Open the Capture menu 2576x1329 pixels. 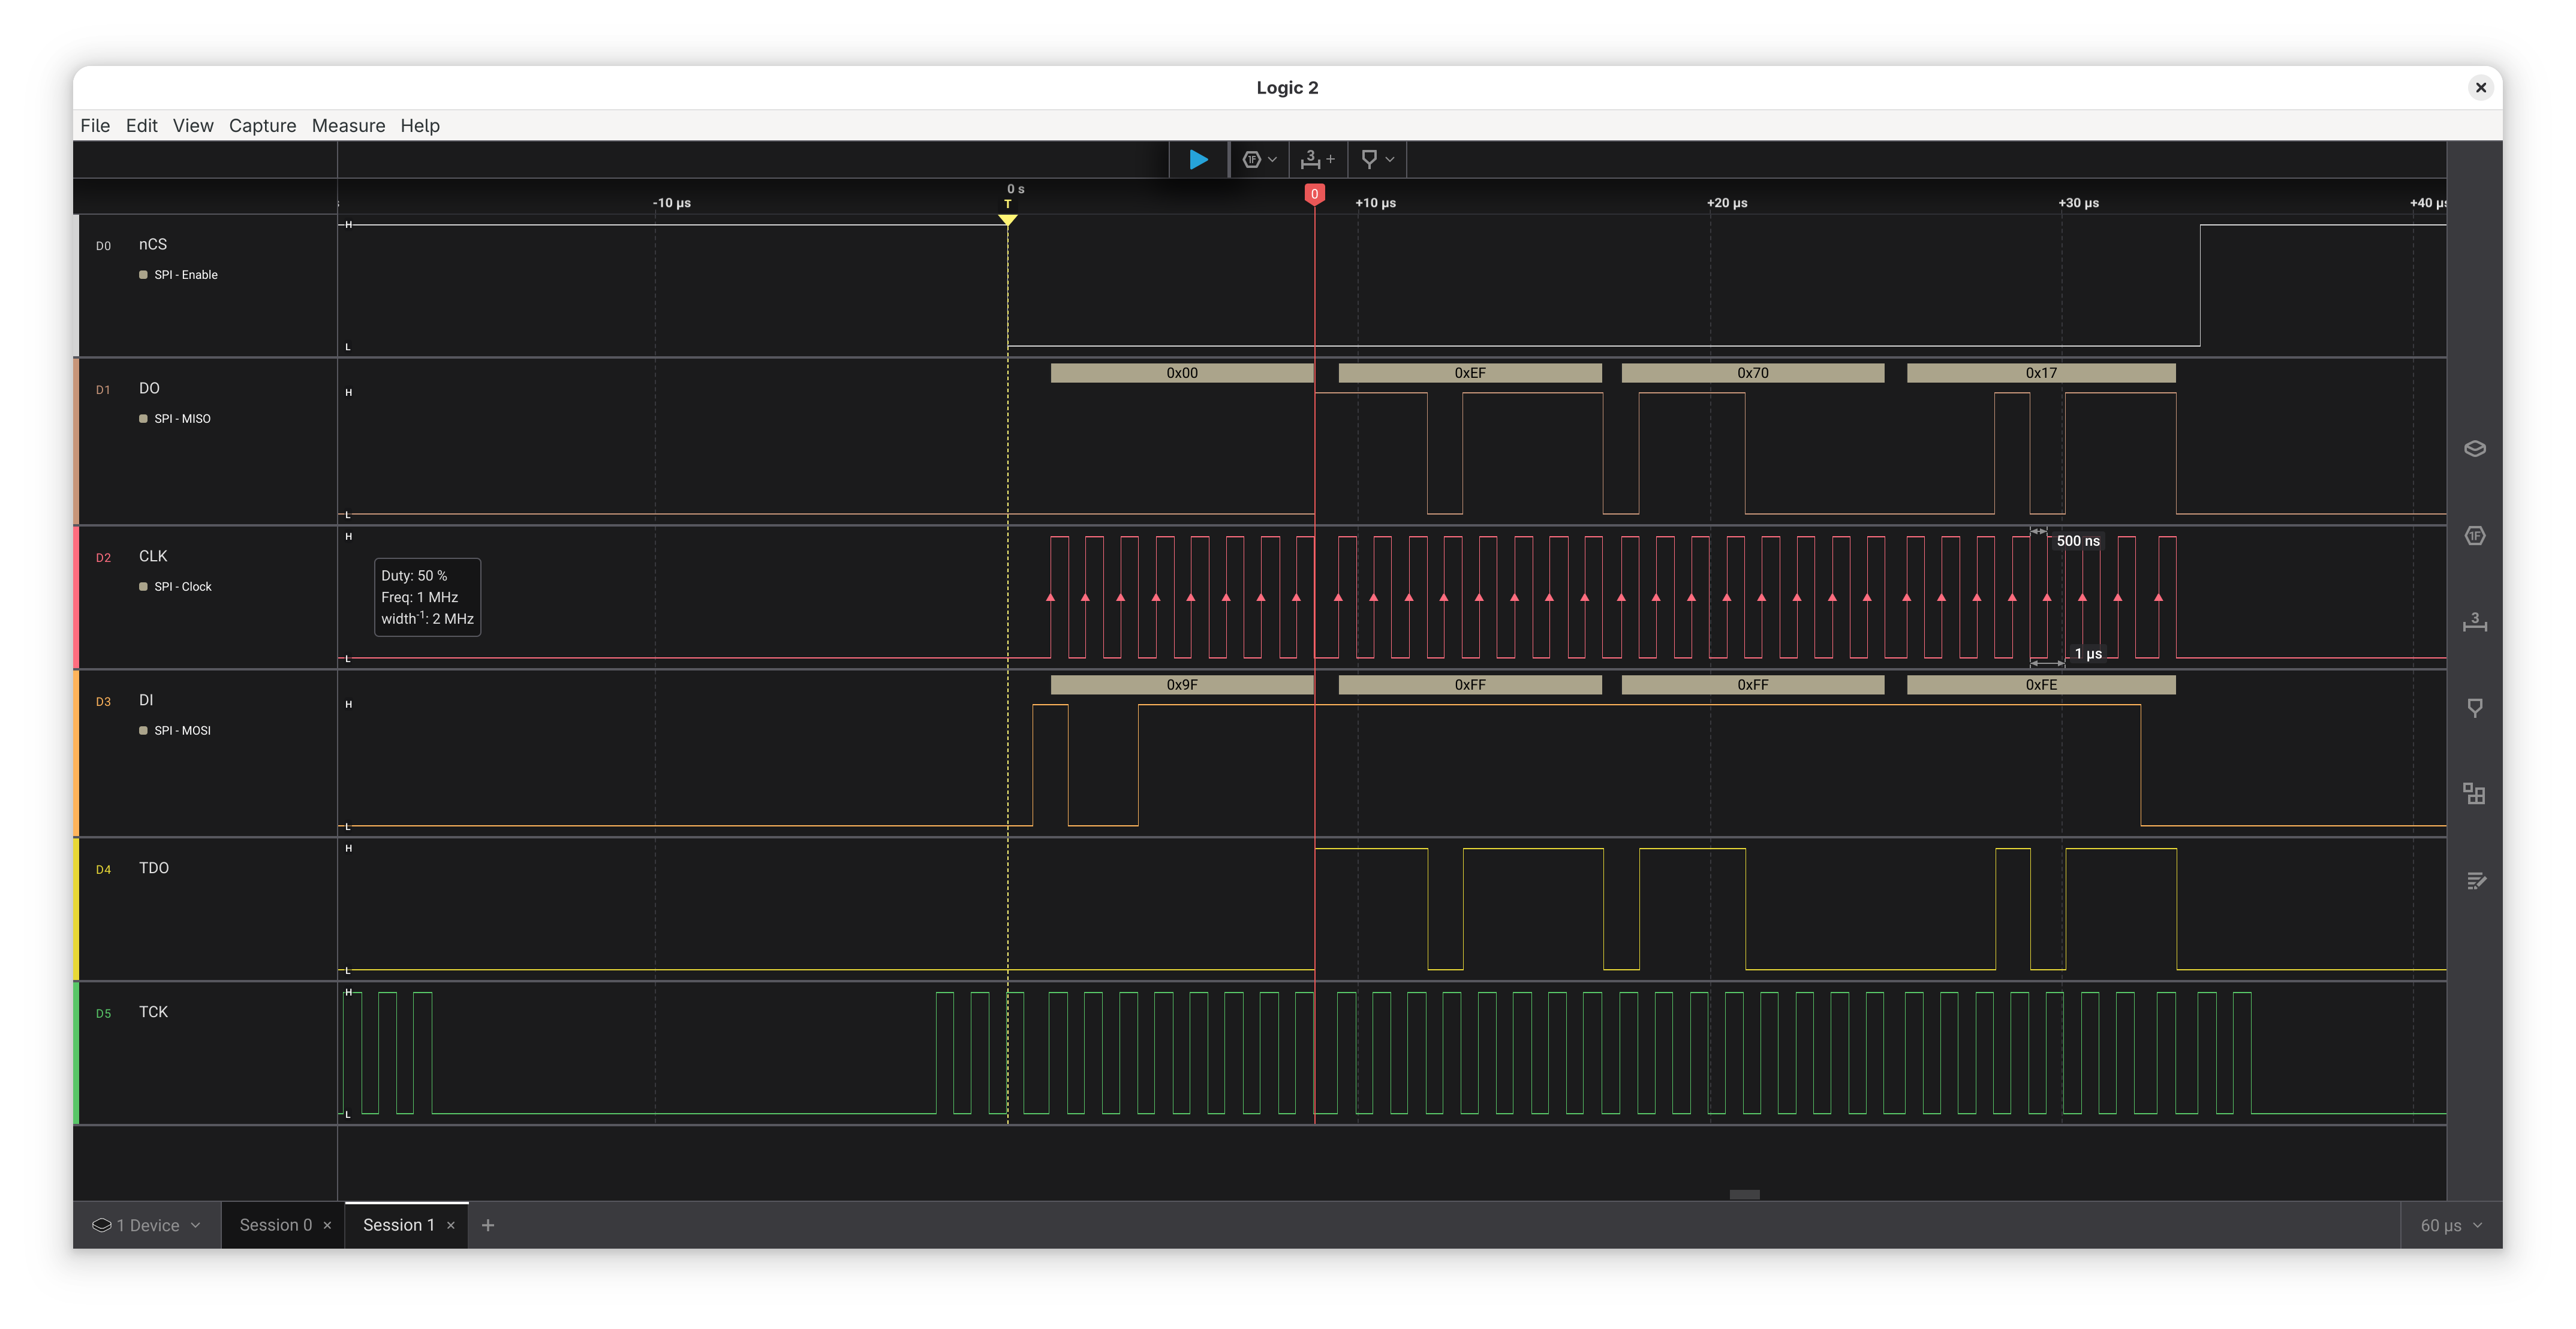(x=262, y=125)
